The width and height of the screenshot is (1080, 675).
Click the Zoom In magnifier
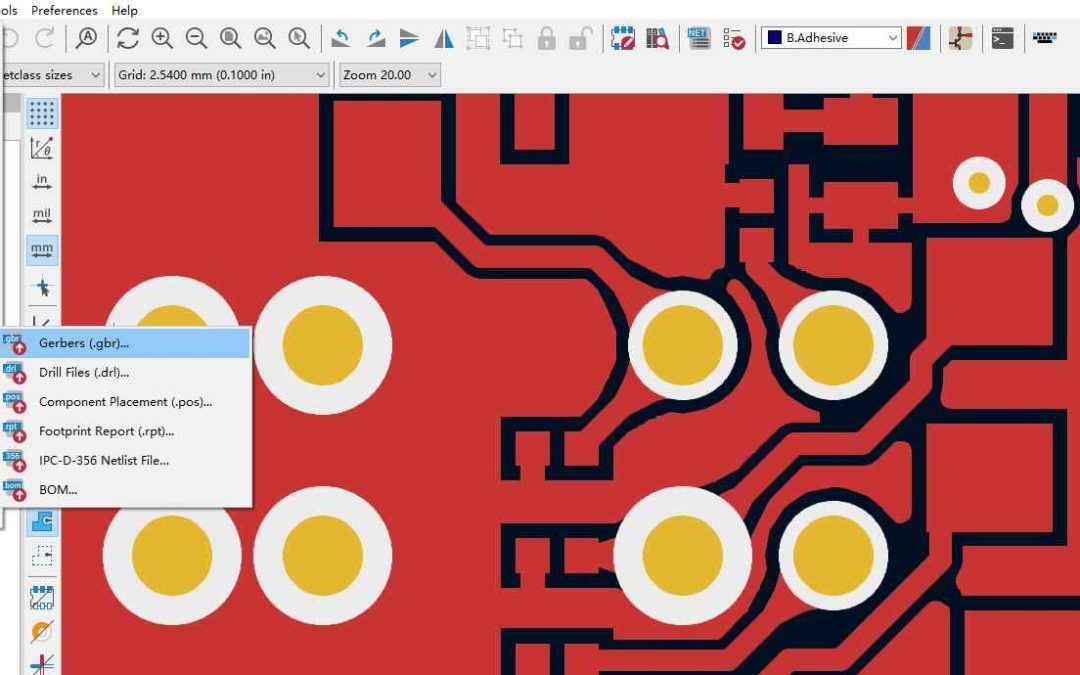[162, 38]
